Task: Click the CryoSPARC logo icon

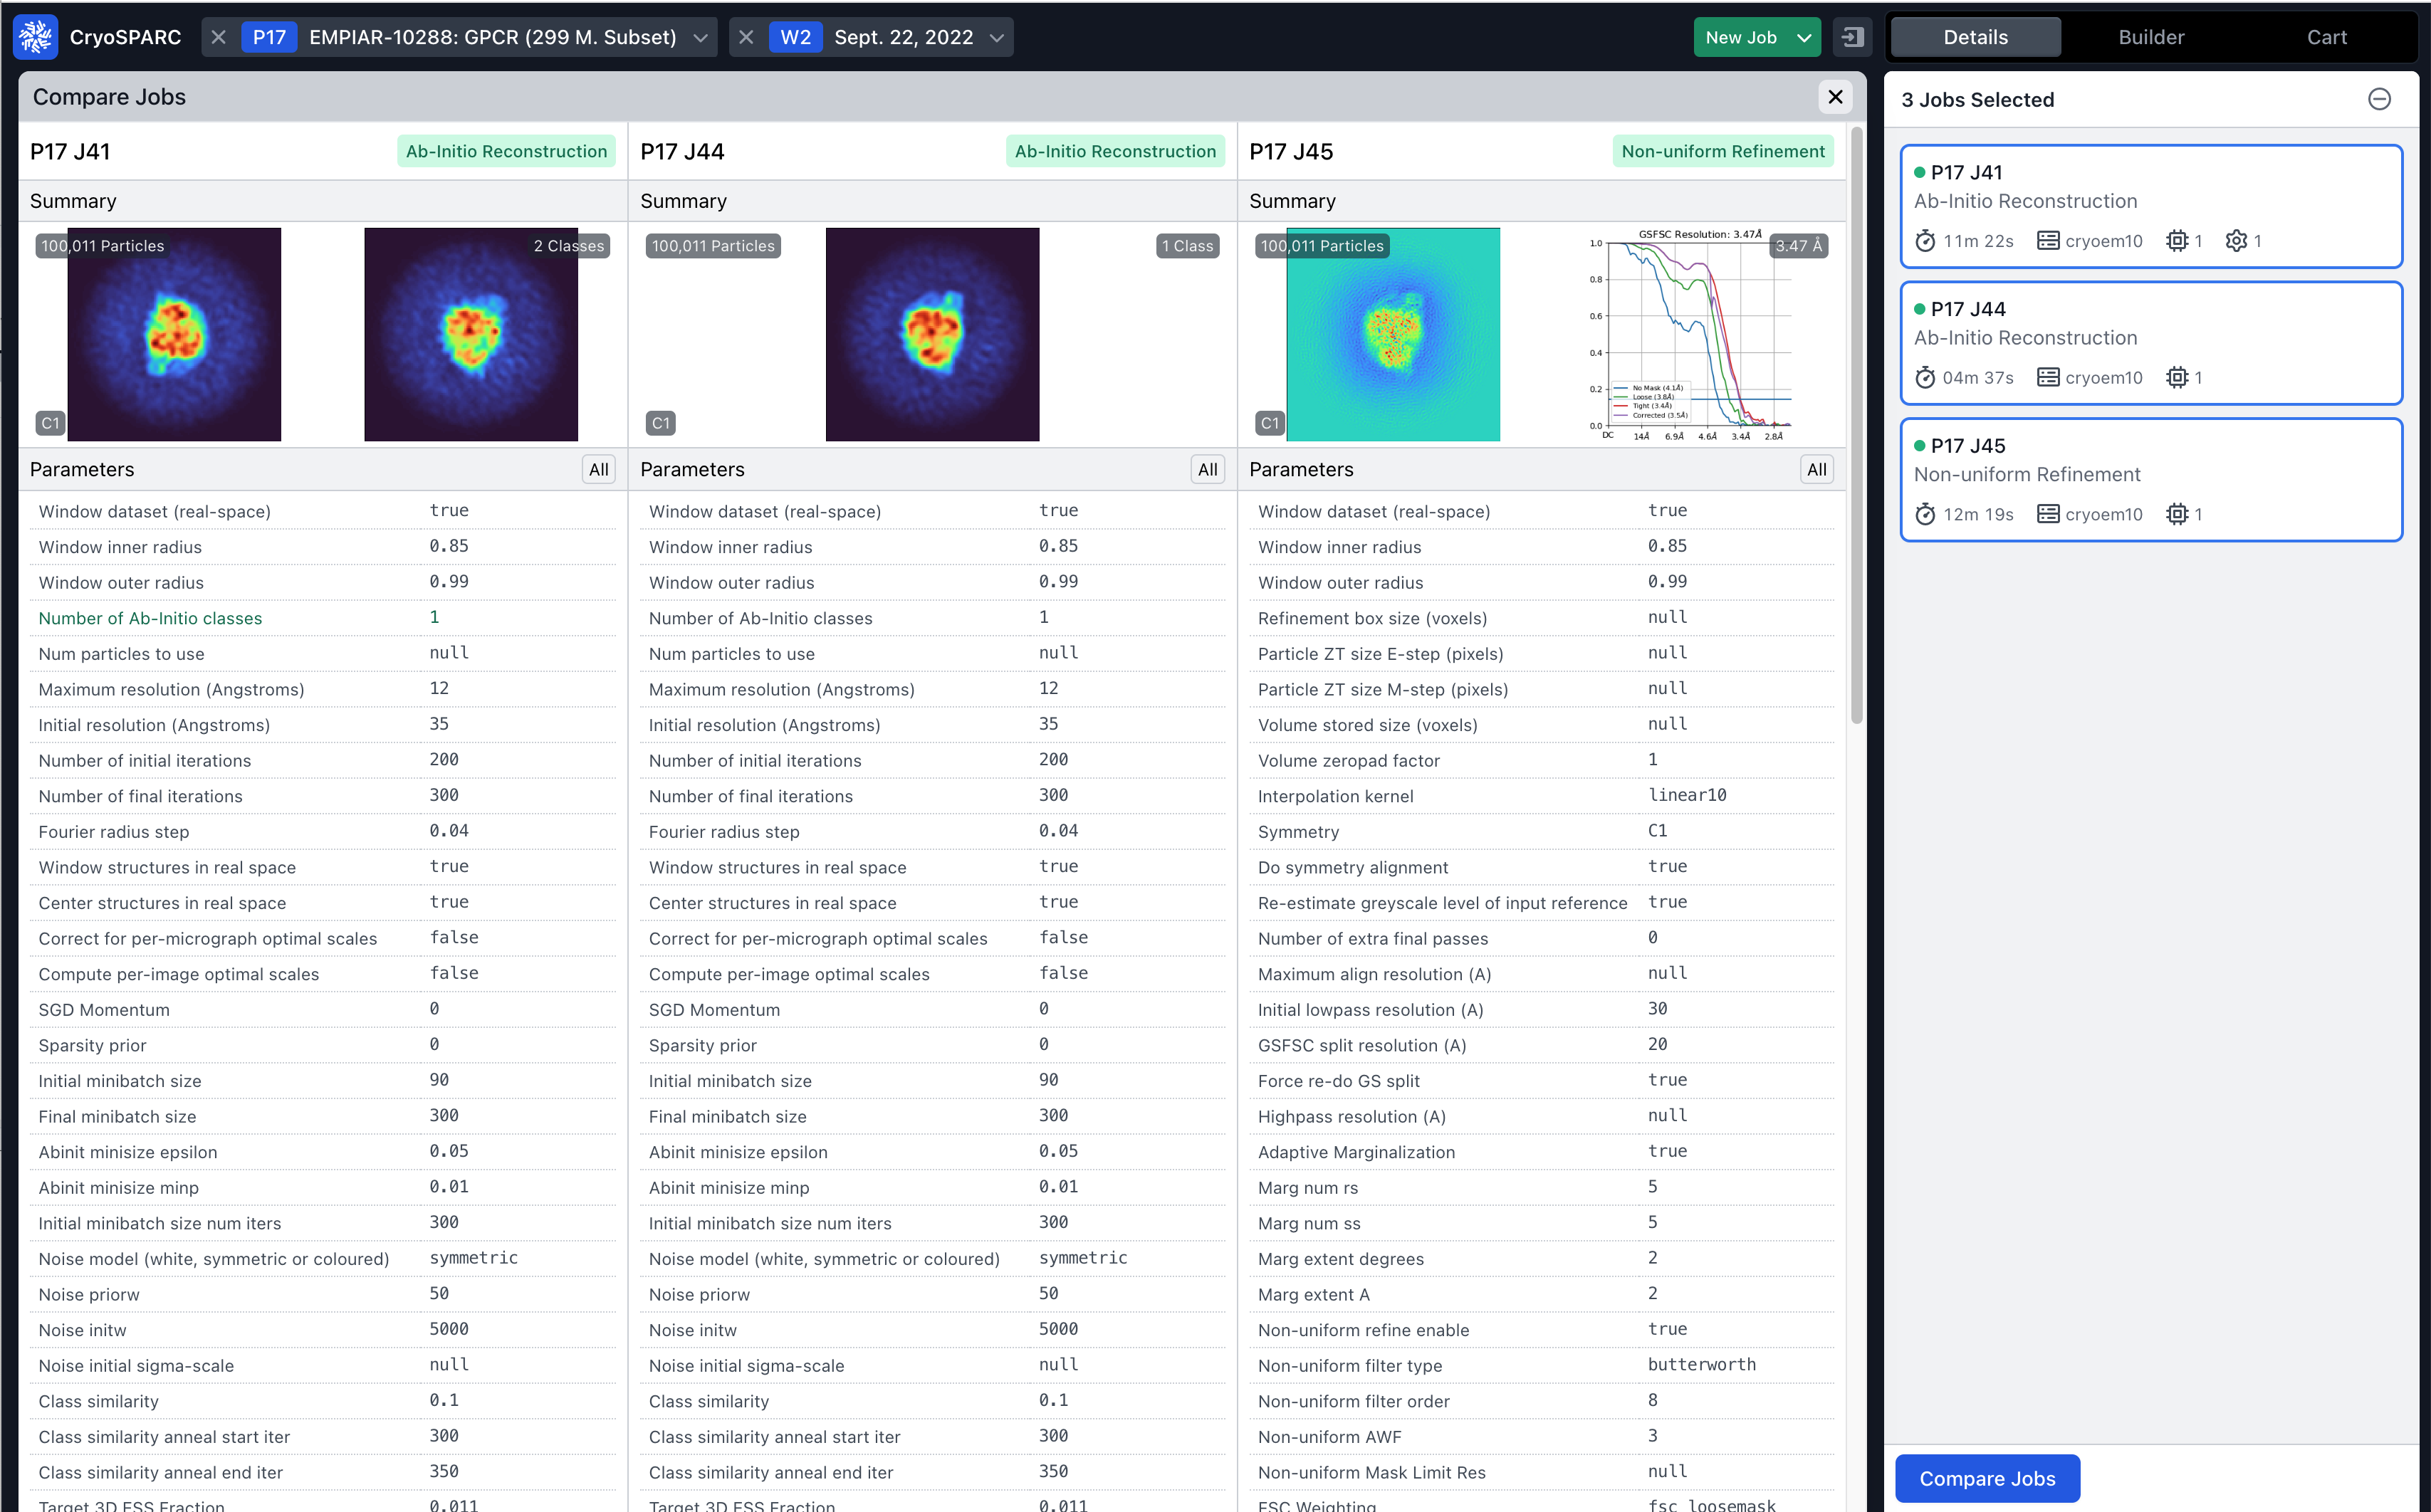Action: coord(36,37)
